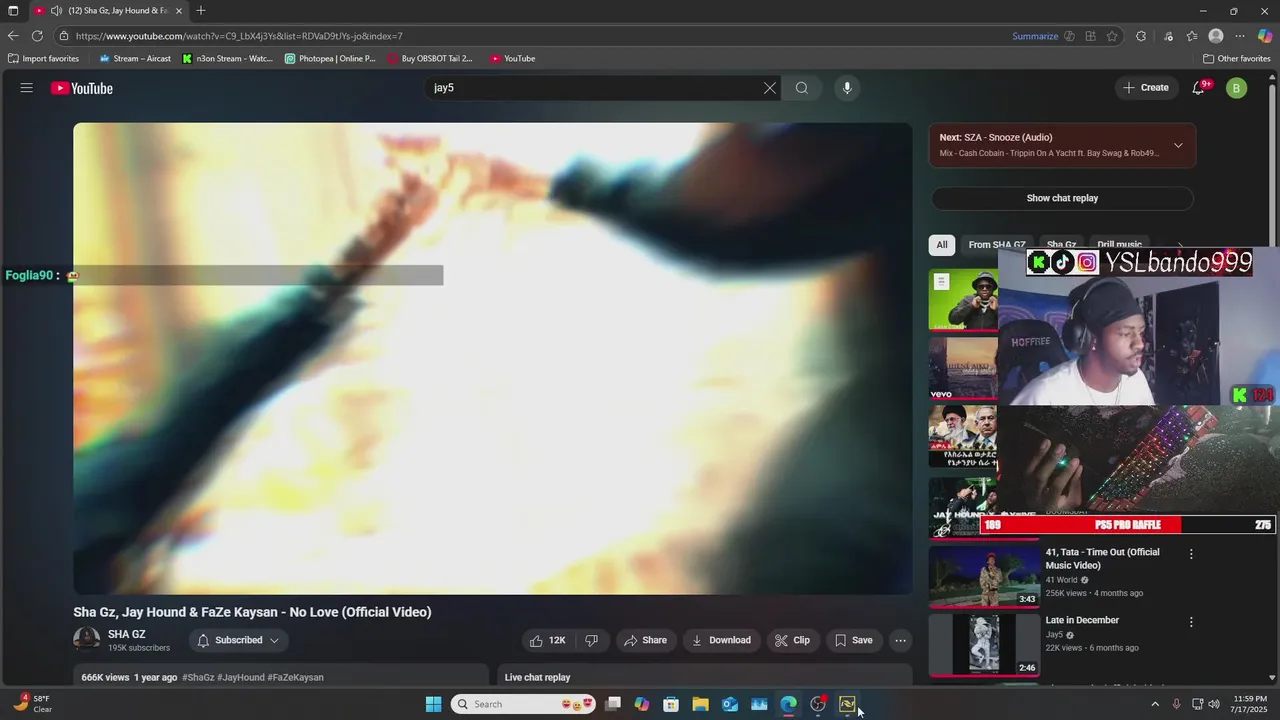Open the account avatar labeled B
Viewport: 1280px width, 720px height.
(1237, 88)
